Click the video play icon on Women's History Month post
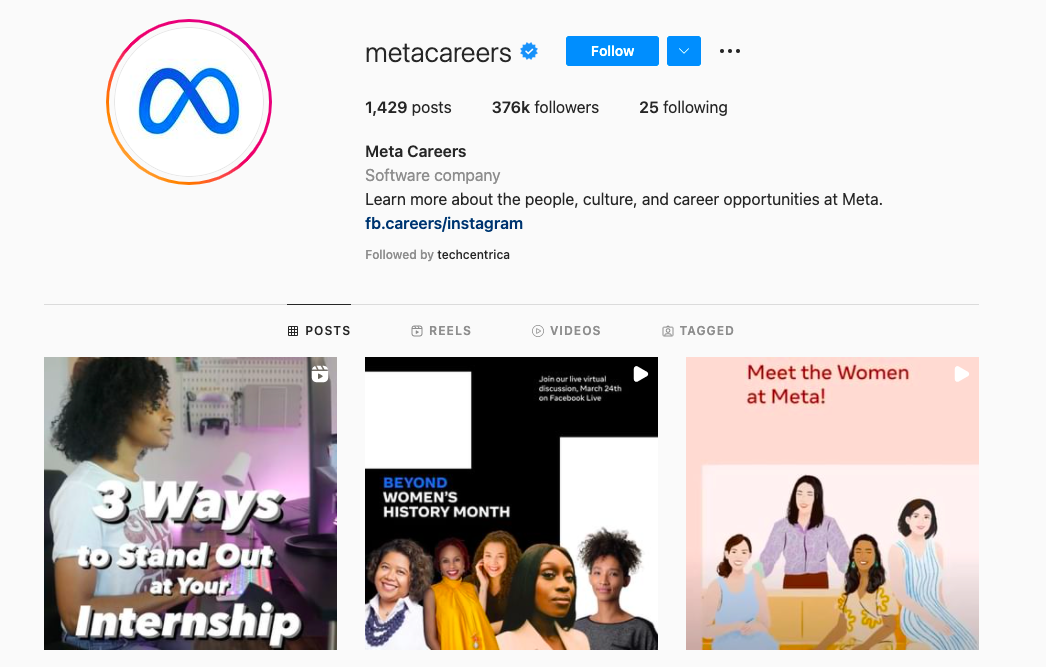 pyautogui.click(x=640, y=374)
